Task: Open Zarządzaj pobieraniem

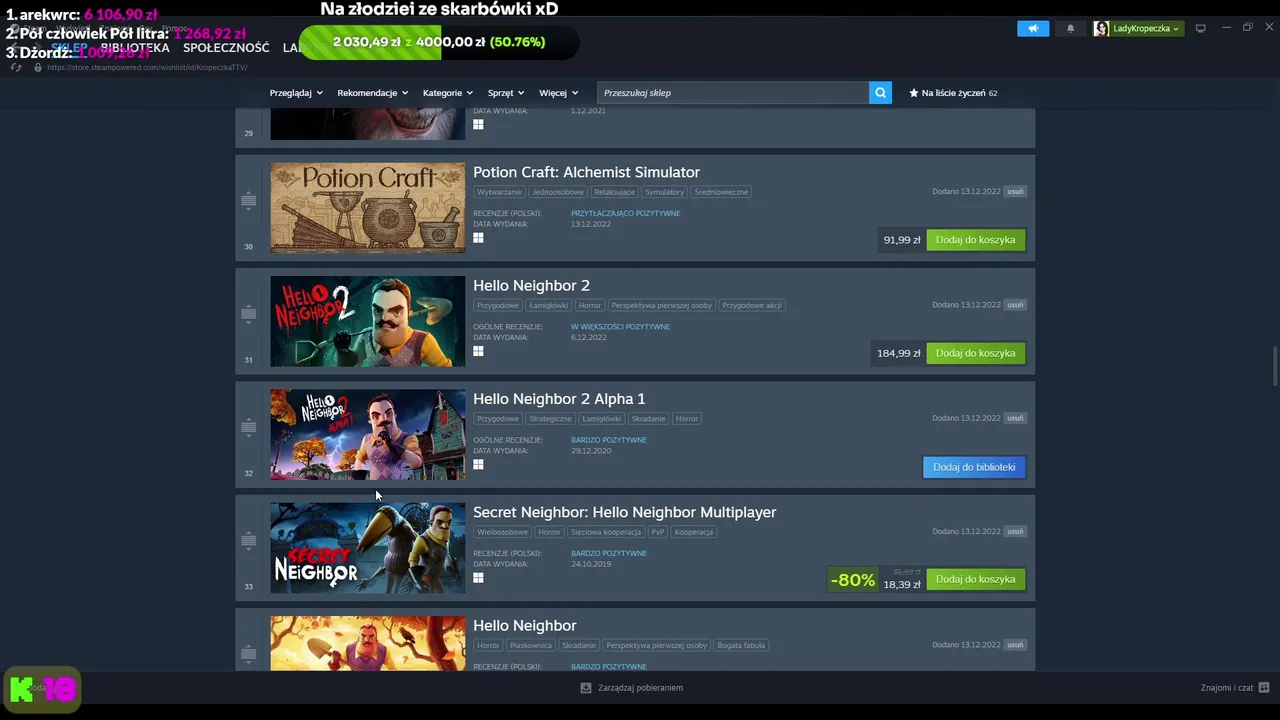Action: pyautogui.click(x=640, y=688)
